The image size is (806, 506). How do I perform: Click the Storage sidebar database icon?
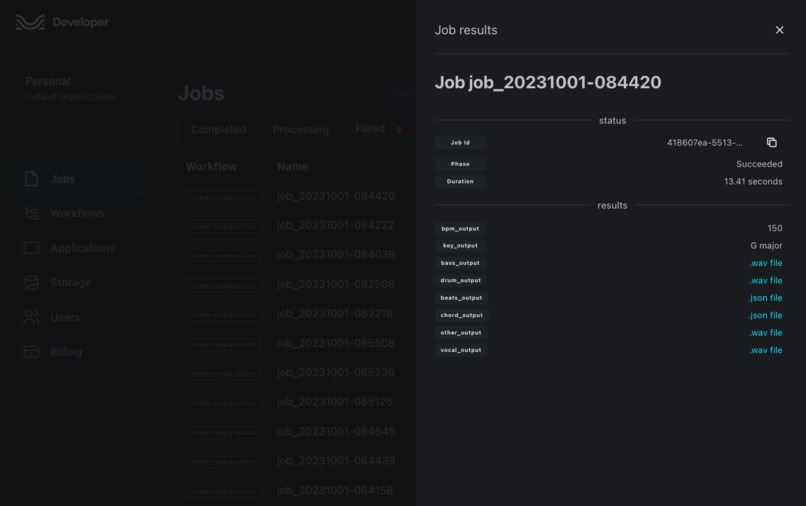click(x=31, y=282)
